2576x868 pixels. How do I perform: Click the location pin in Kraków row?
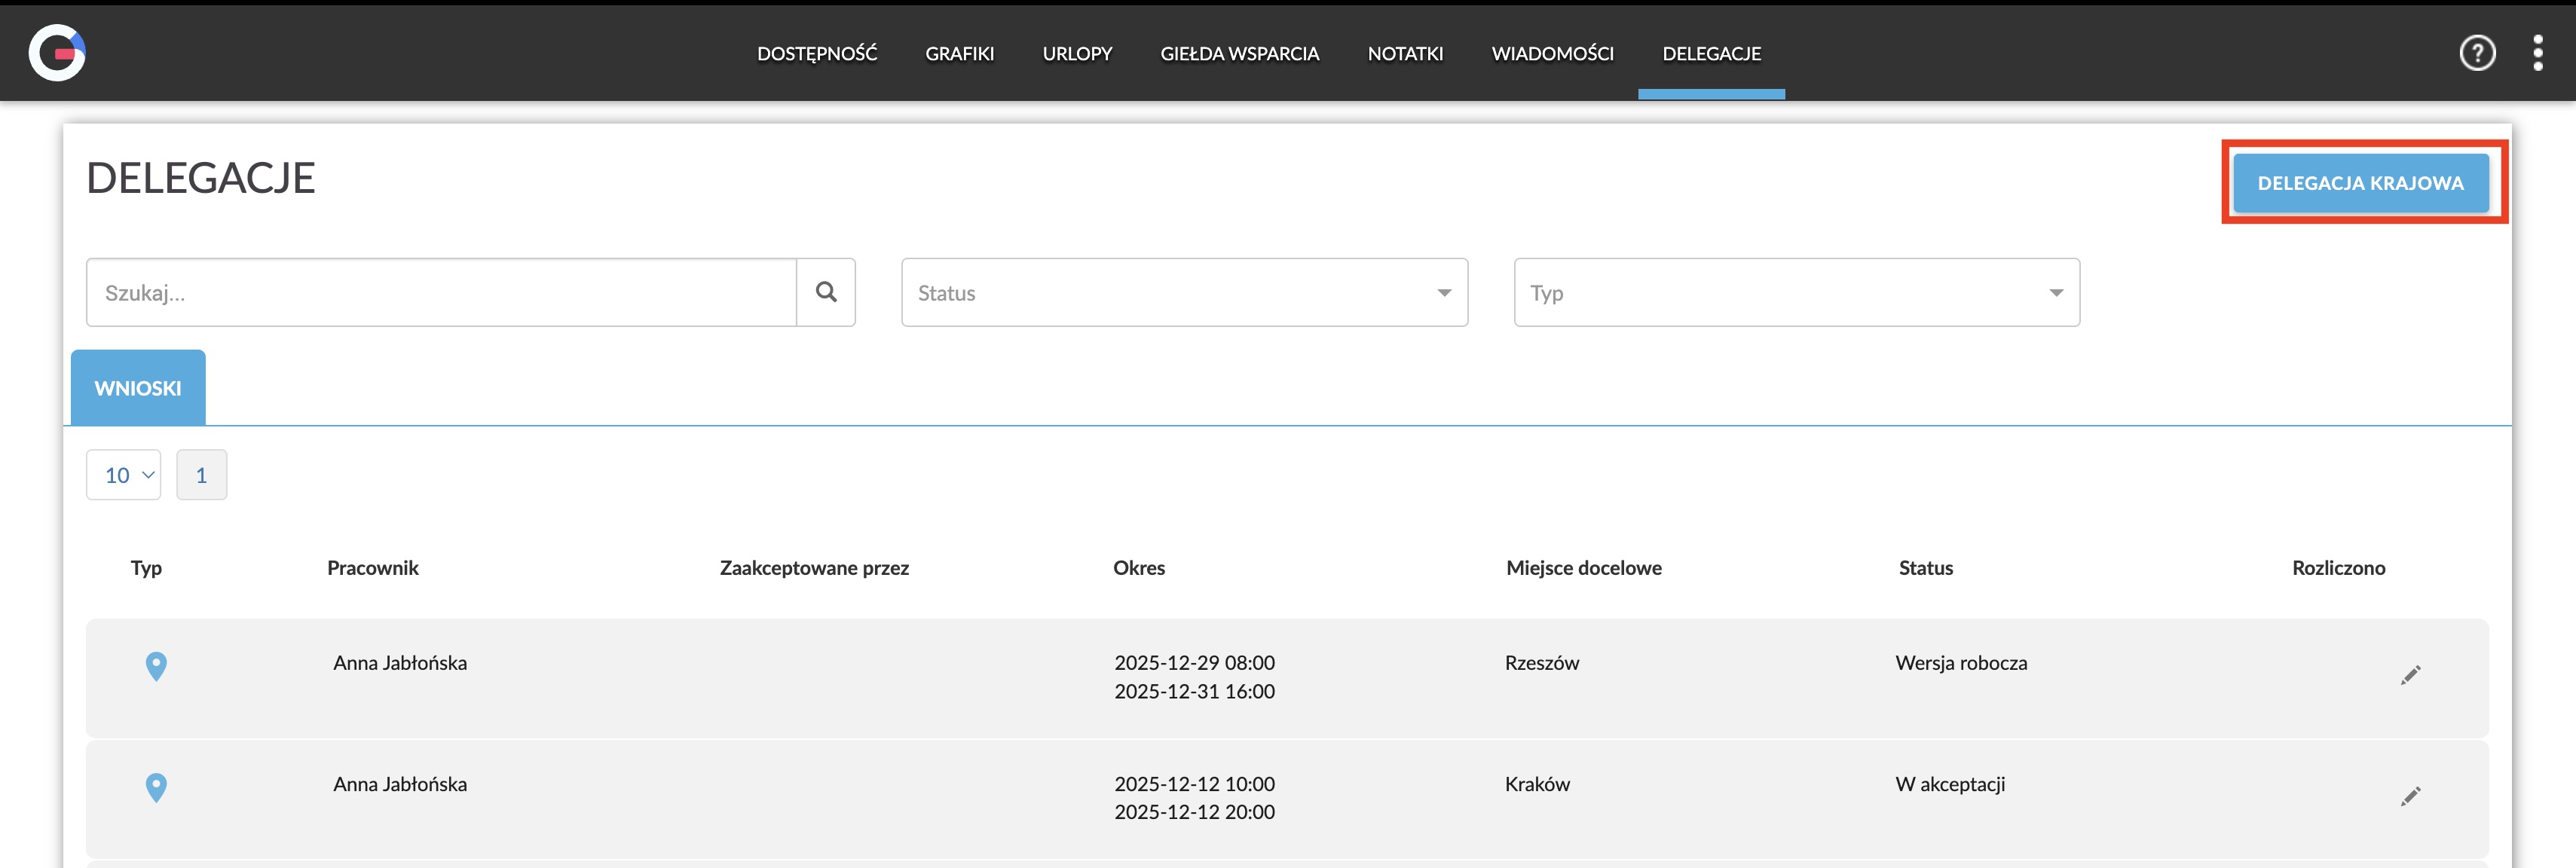156,787
